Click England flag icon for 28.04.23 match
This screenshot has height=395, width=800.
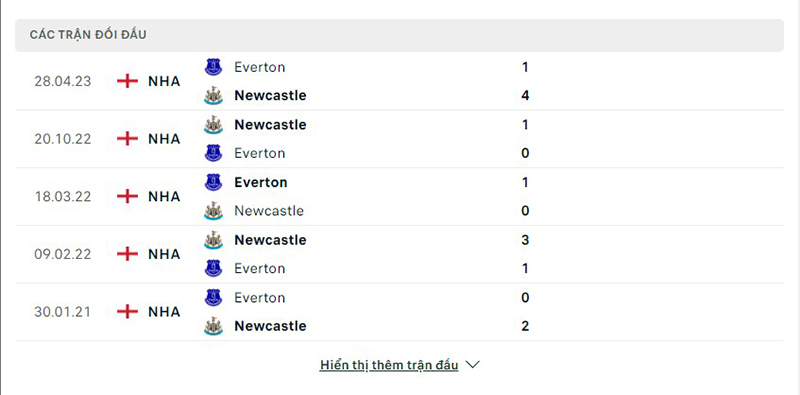click(128, 81)
